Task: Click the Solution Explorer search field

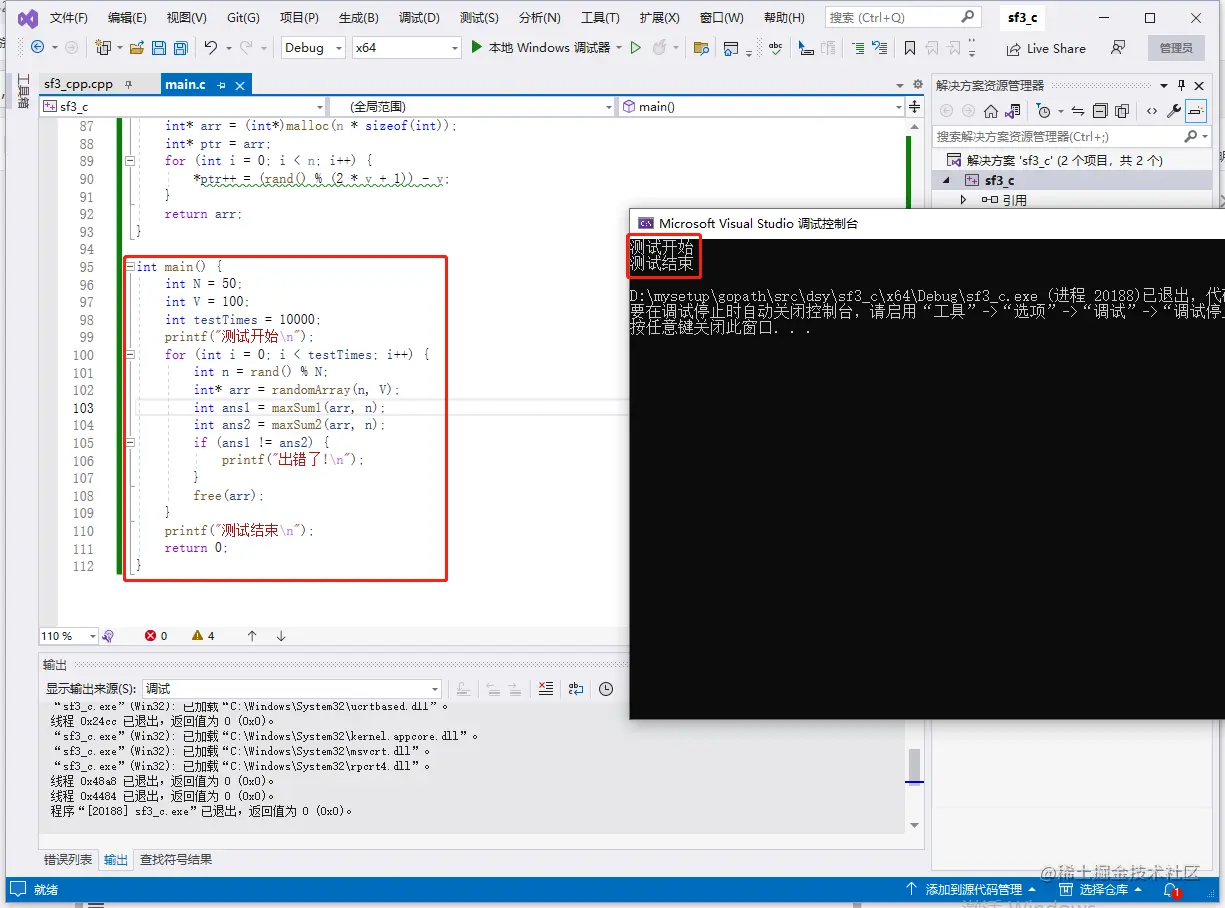Action: click(1072, 136)
